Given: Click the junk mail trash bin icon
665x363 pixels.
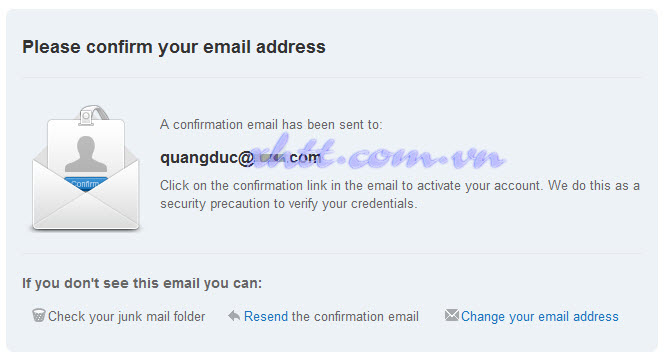Looking at the screenshot, I should click(39, 316).
